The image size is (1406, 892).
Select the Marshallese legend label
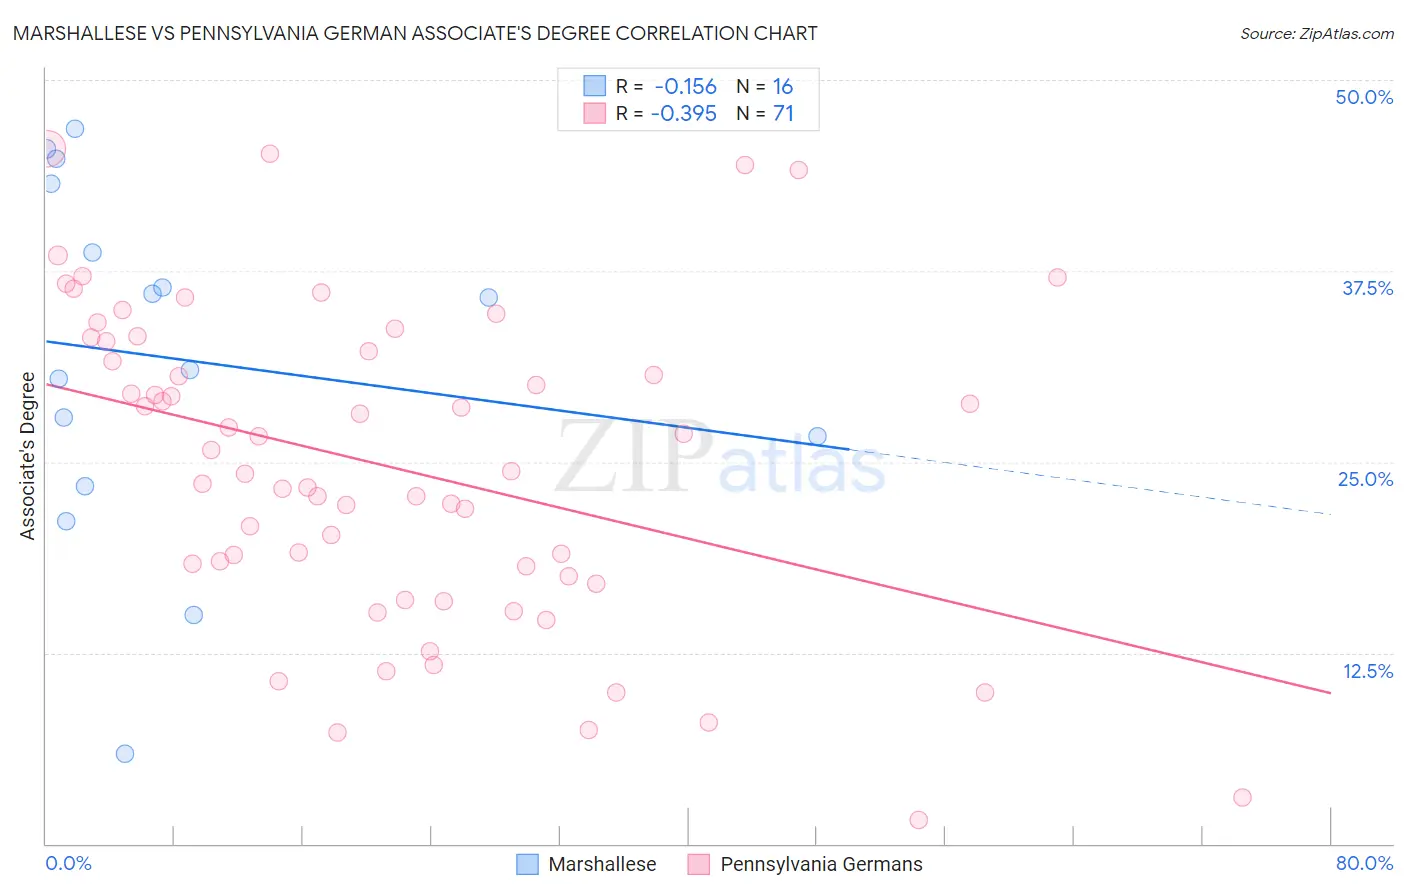pyautogui.click(x=602, y=864)
